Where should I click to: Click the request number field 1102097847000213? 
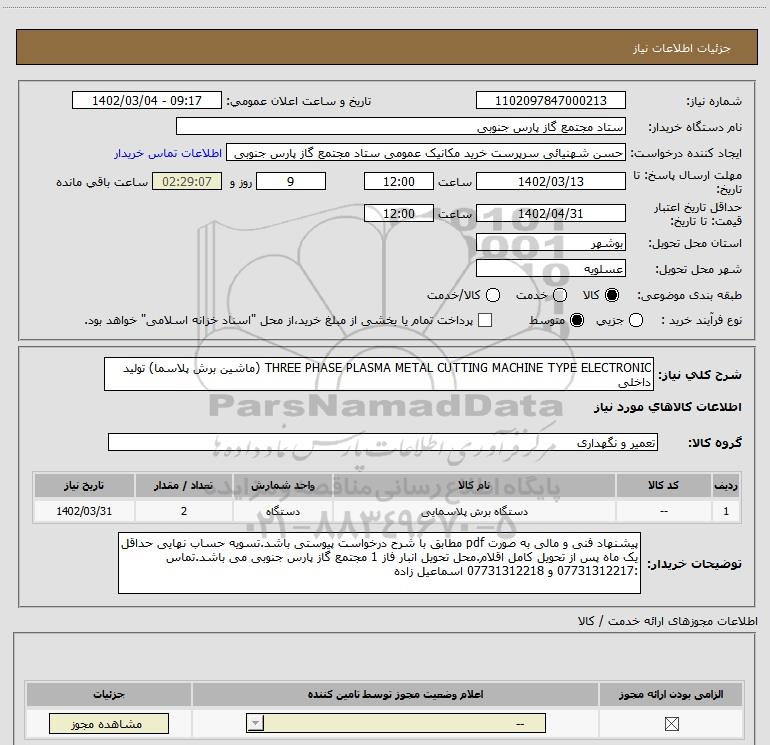coord(550,100)
